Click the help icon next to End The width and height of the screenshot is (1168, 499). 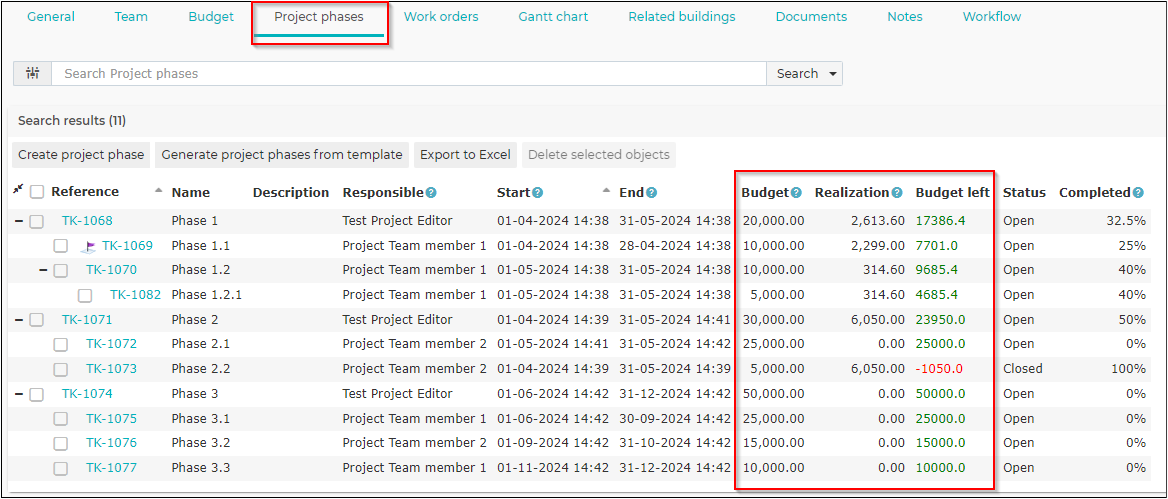(651, 193)
